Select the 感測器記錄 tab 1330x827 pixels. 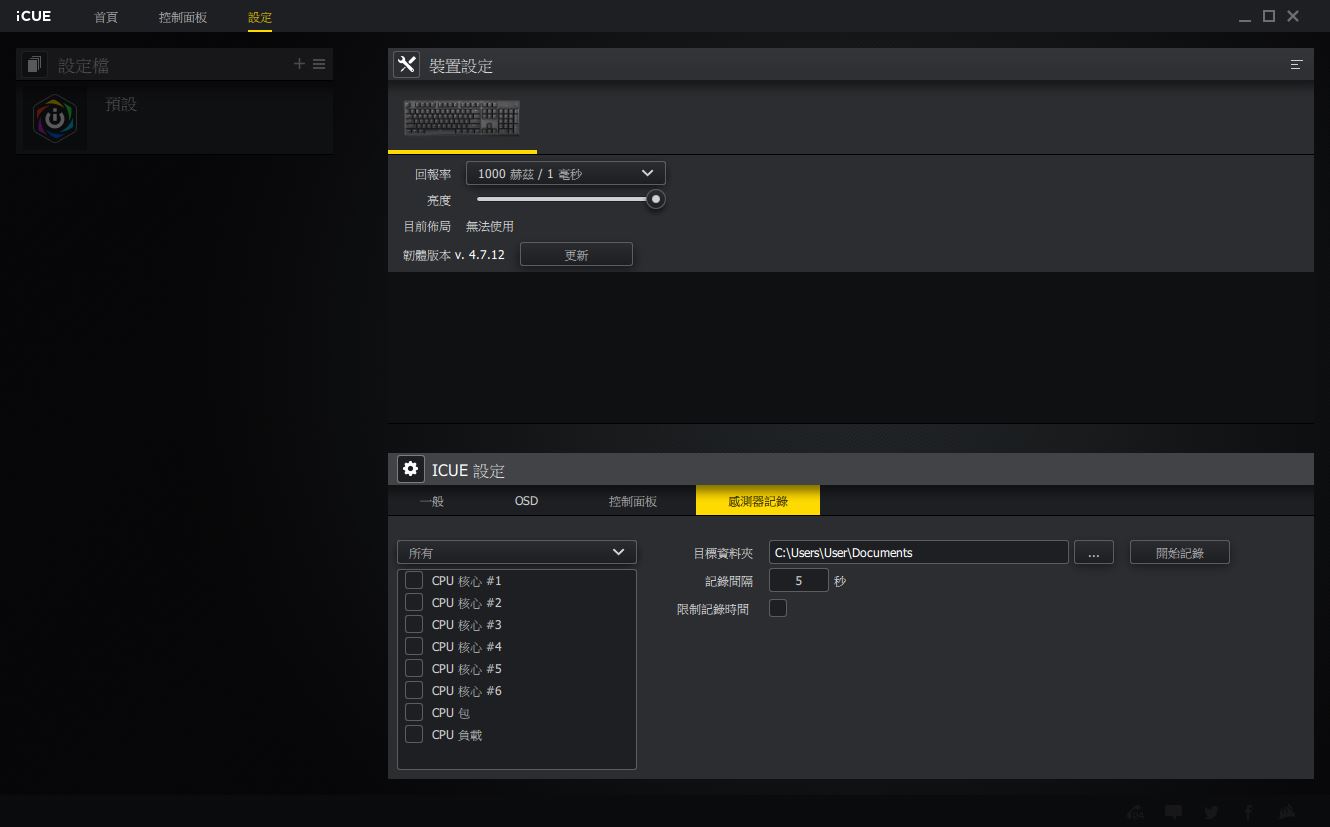tap(758, 501)
